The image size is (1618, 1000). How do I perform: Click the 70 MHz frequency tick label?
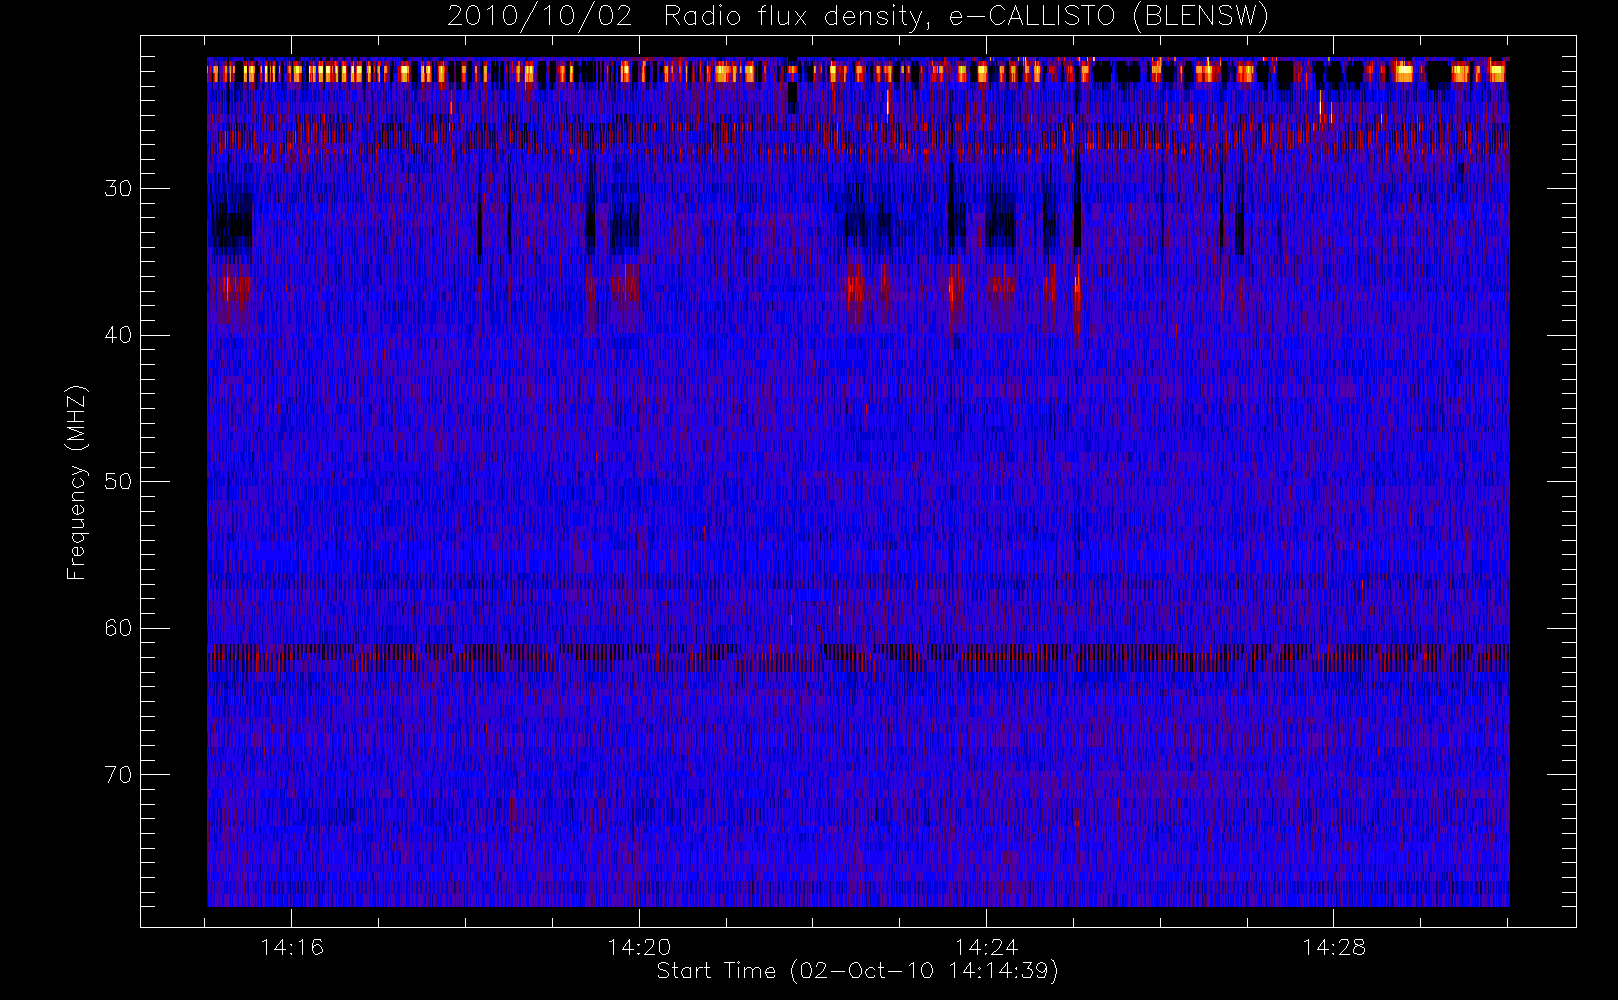point(118,775)
